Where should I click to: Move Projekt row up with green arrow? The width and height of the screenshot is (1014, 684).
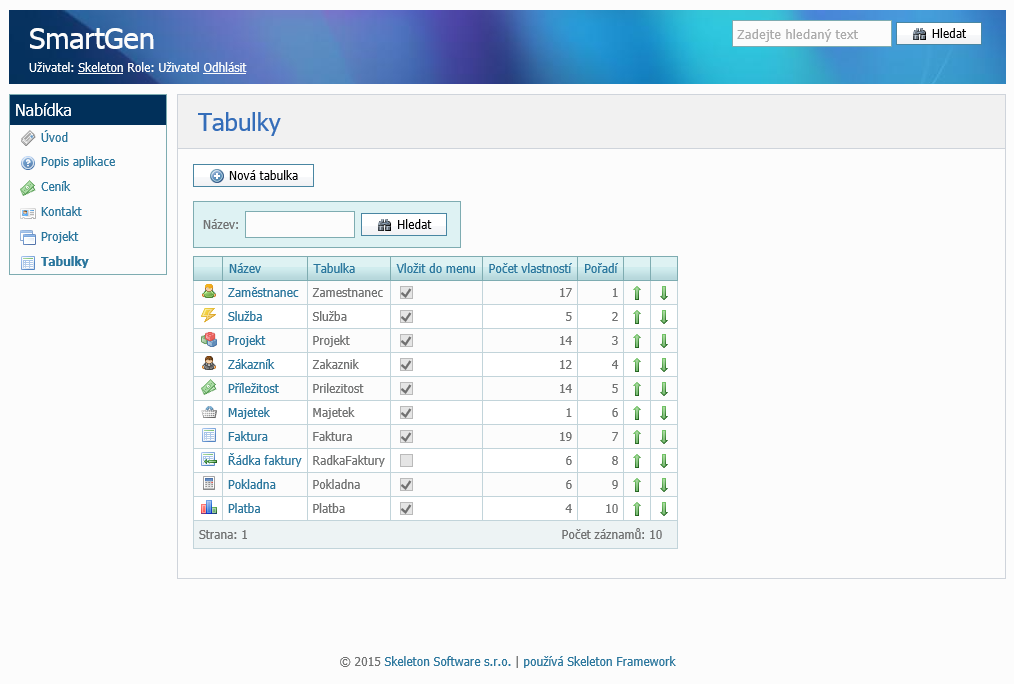pyautogui.click(x=637, y=341)
